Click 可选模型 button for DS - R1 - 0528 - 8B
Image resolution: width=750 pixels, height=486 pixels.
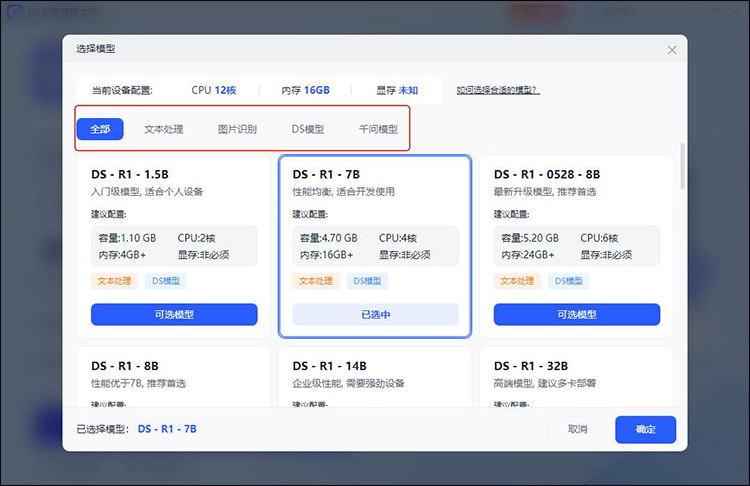click(577, 314)
